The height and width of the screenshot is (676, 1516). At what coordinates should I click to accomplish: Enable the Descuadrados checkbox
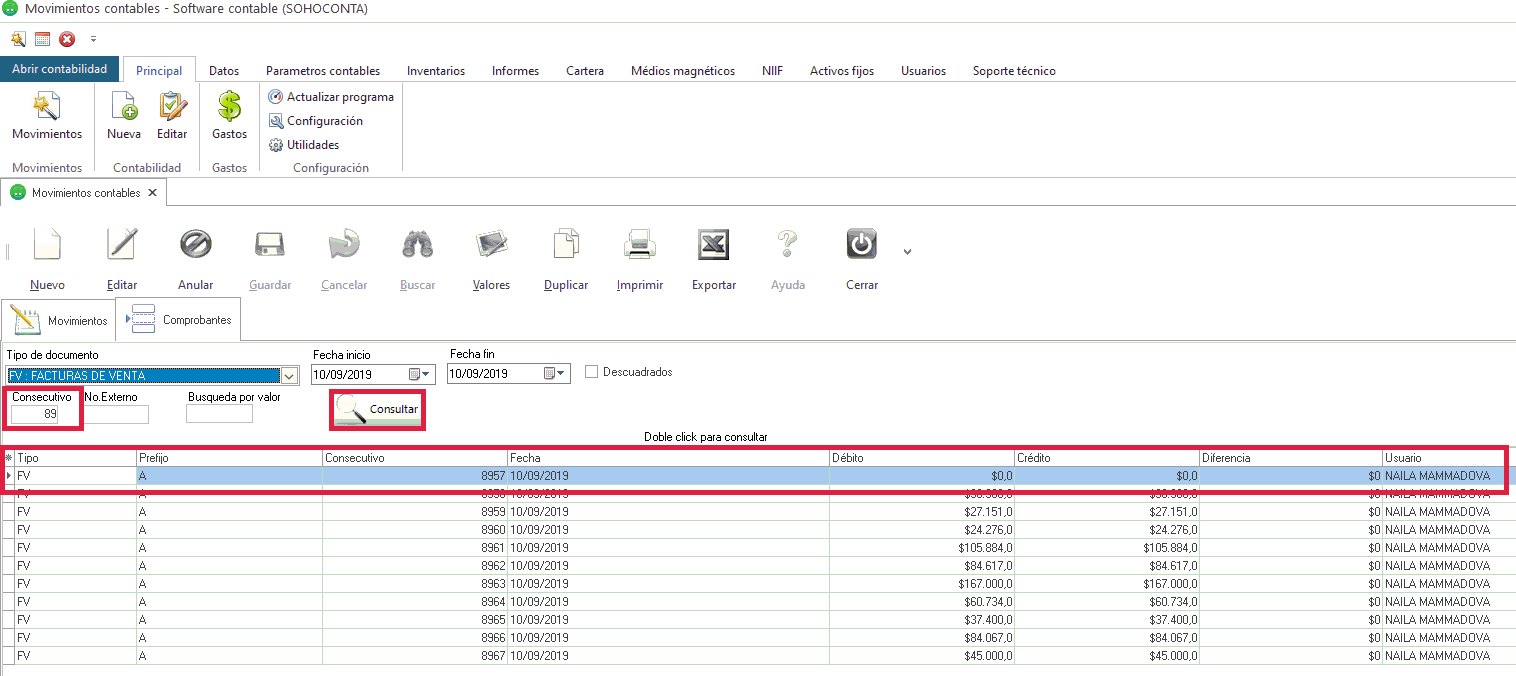click(x=592, y=372)
